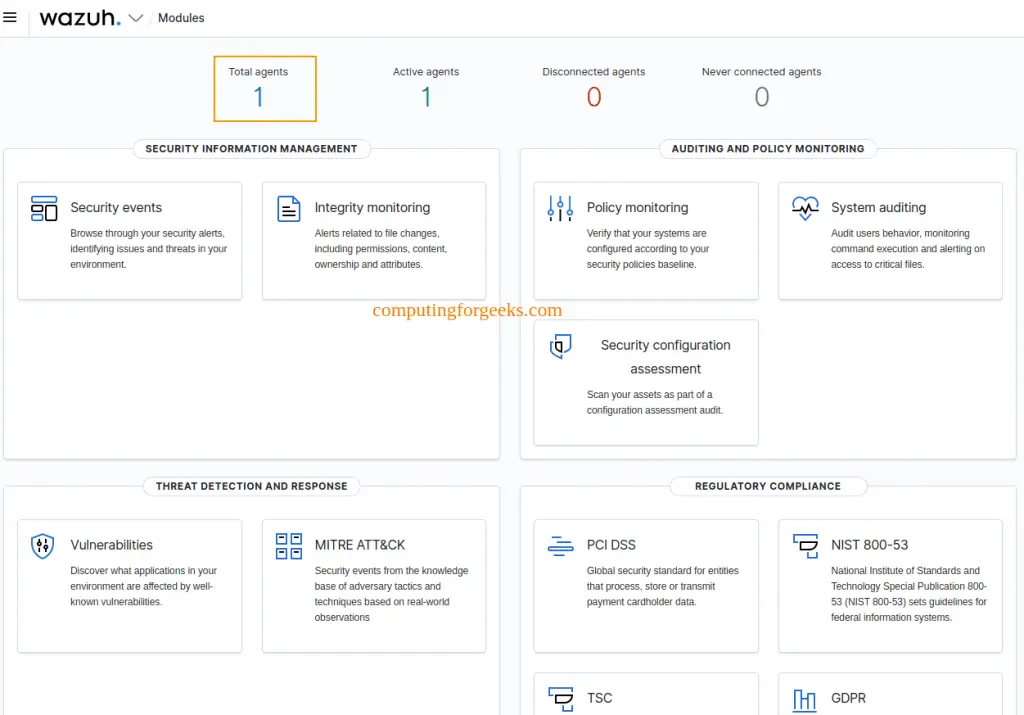Image resolution: width=1024 pixels, height=715 pixels.
Task: Open the hamburger navigation menu
Action: pos(10,18)
